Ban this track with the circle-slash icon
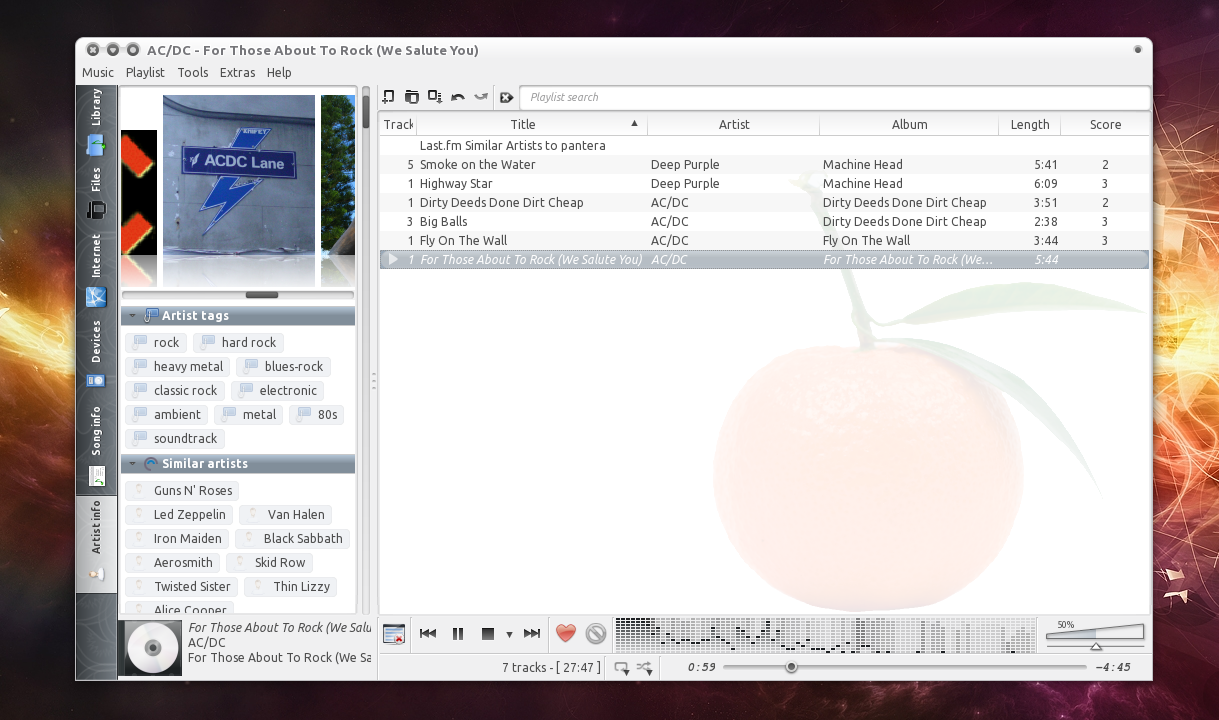Screen dimensions: 1219x720 pyautogui.click(x=596, y=633)
